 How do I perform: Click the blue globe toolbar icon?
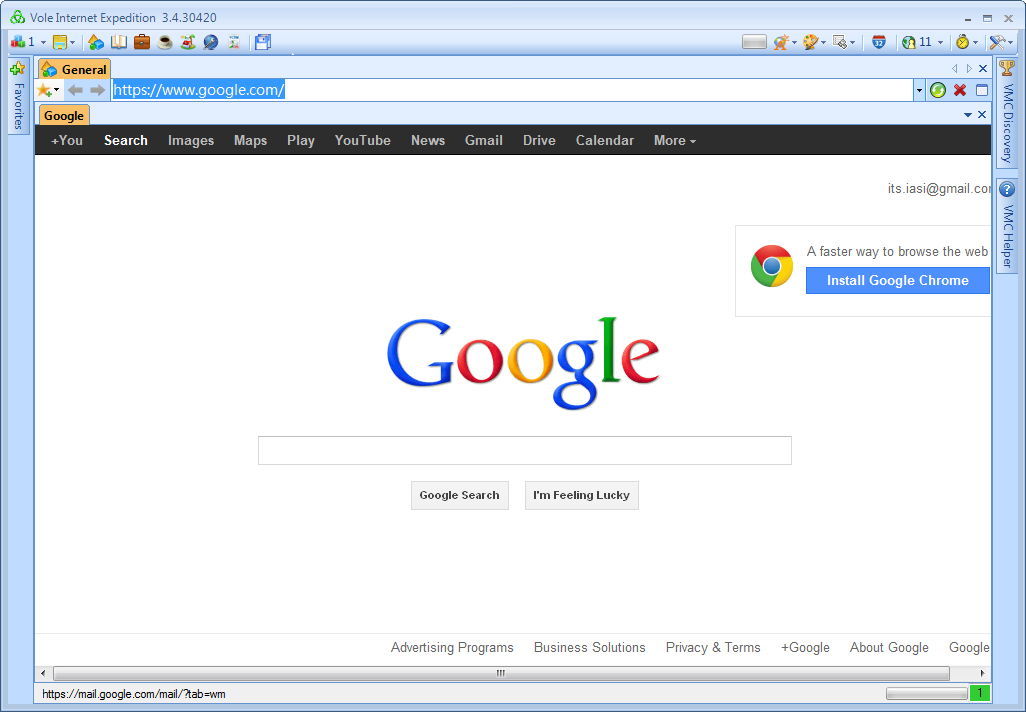tap(211, 42)
